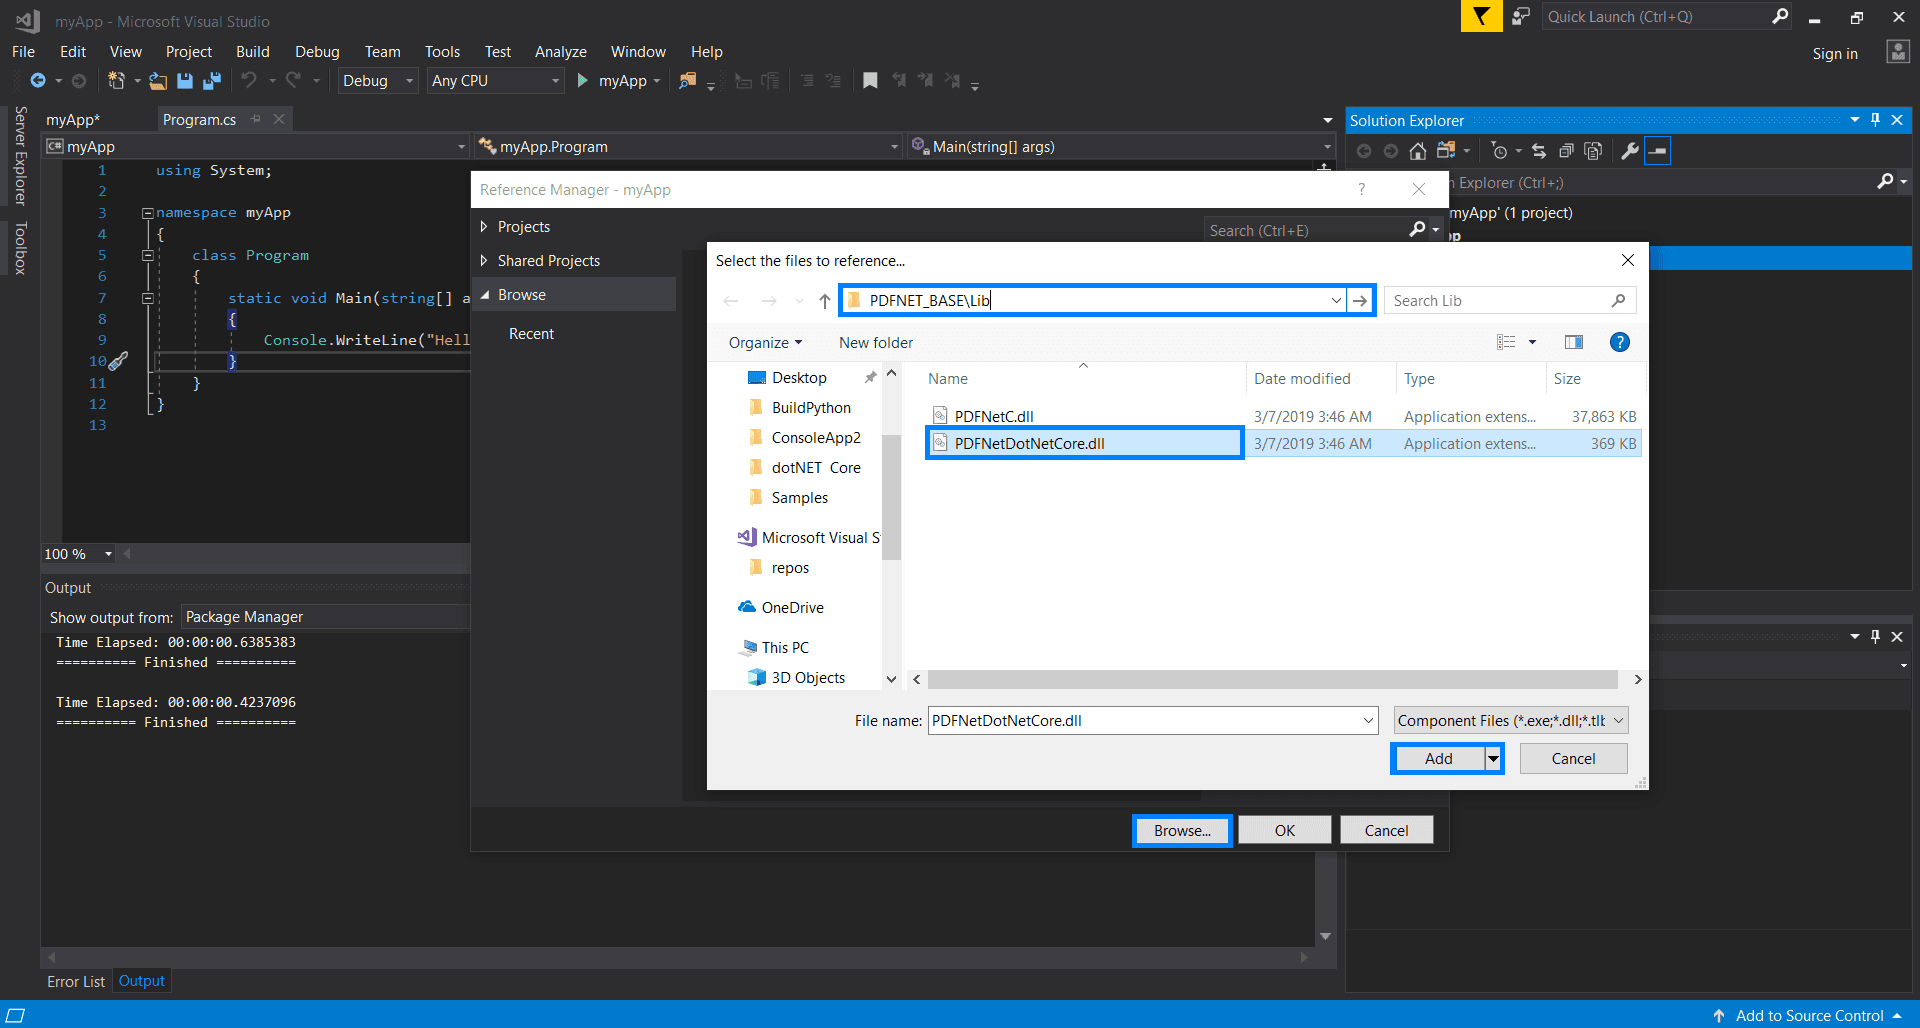Open the Component Files type filter dropdown

[1510, 721]
